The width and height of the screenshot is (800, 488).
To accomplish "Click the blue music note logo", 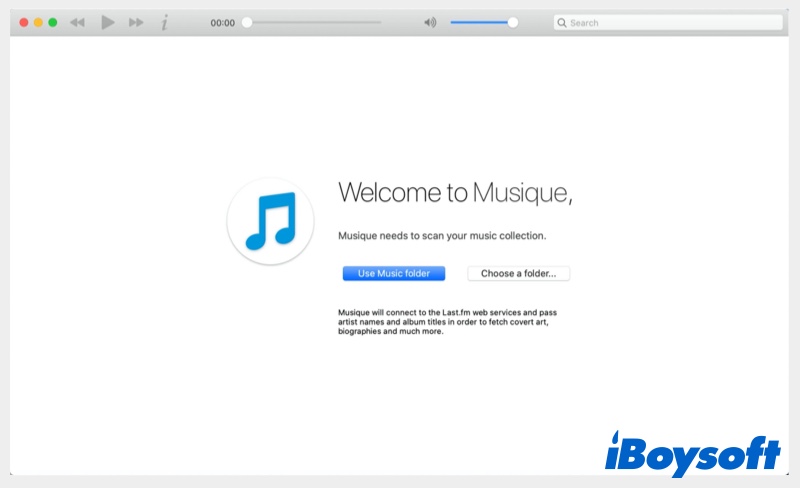I will pos(270,221).
